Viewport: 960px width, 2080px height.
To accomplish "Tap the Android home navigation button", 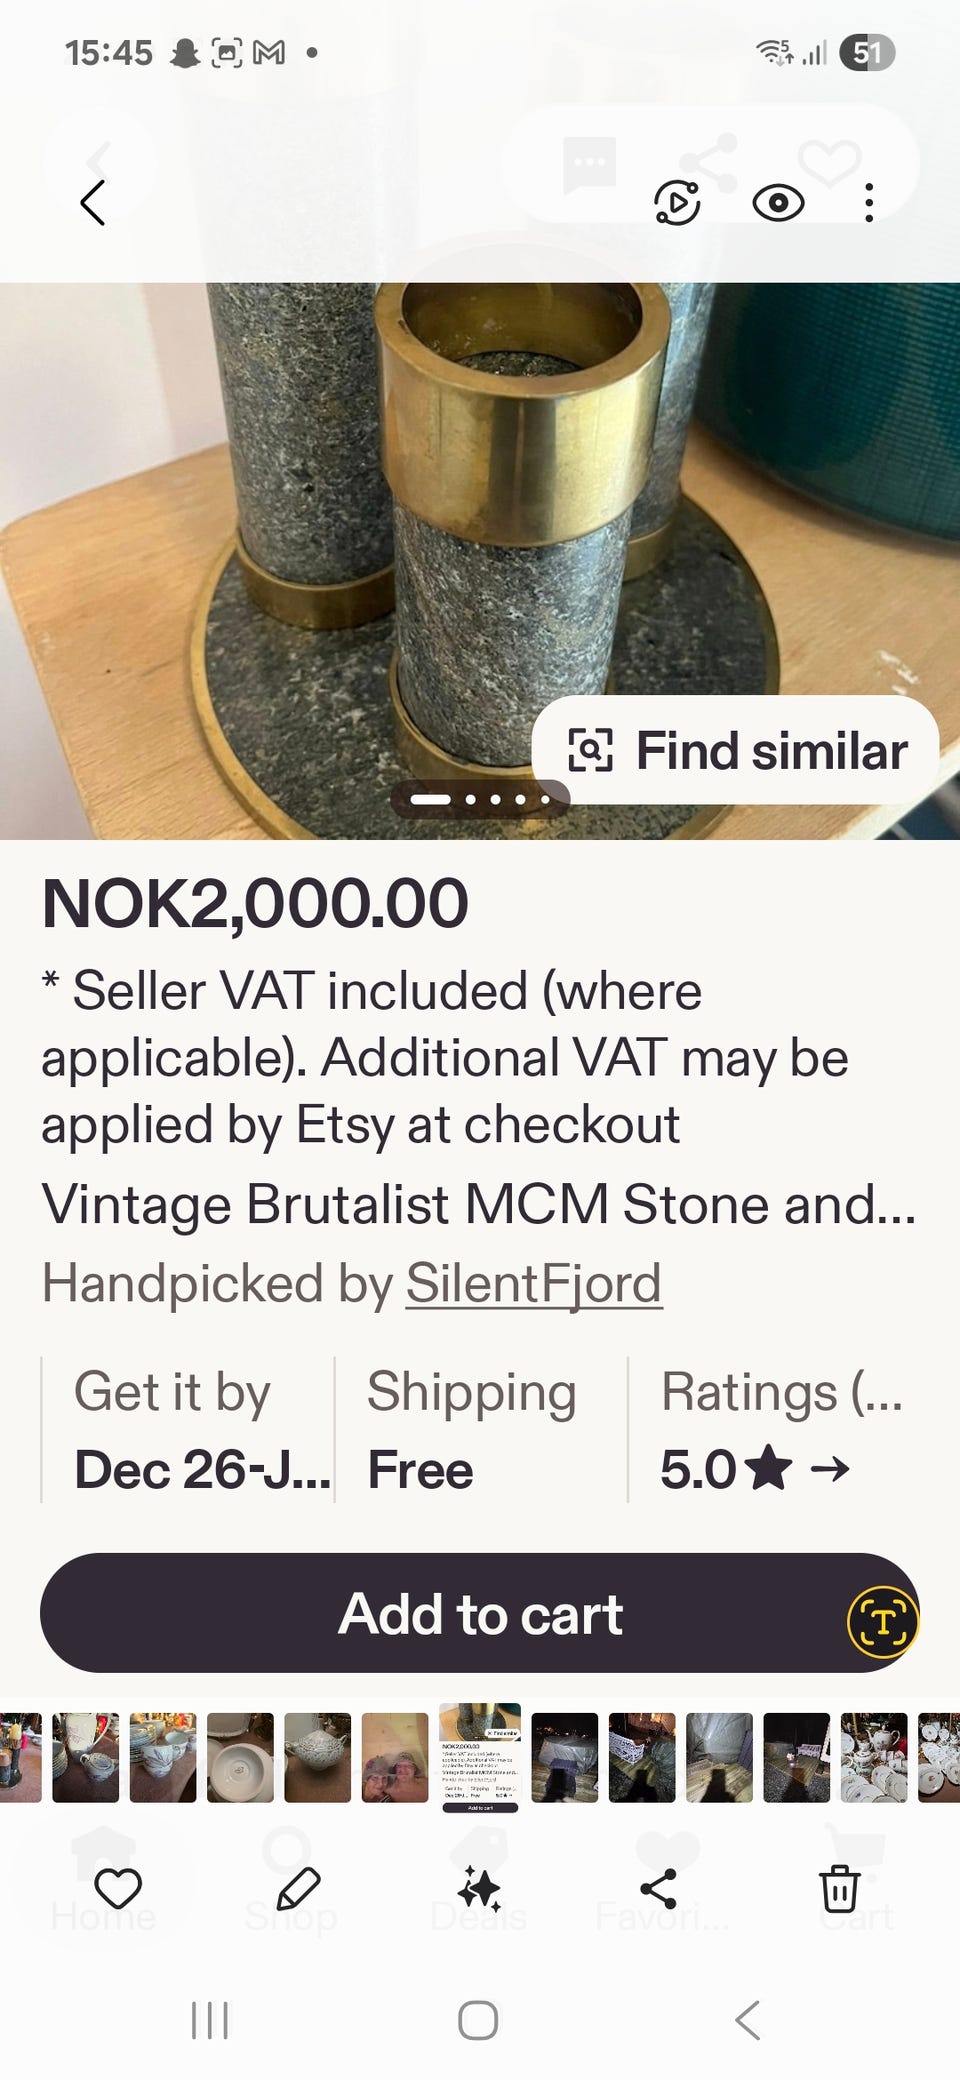I will point(478,2020).
